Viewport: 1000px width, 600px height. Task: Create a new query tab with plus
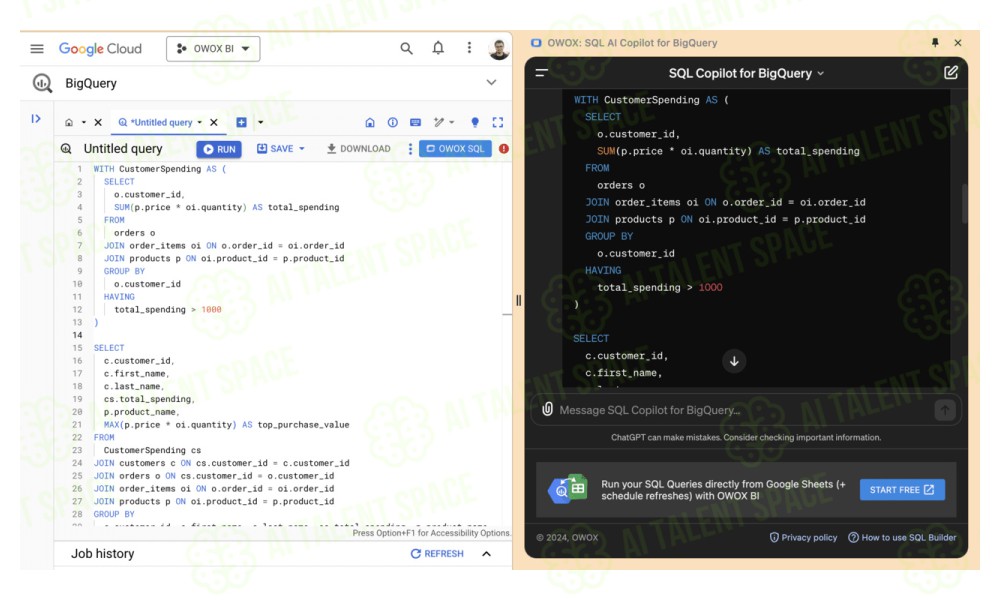pyautogui.click(x=241, y=122)
